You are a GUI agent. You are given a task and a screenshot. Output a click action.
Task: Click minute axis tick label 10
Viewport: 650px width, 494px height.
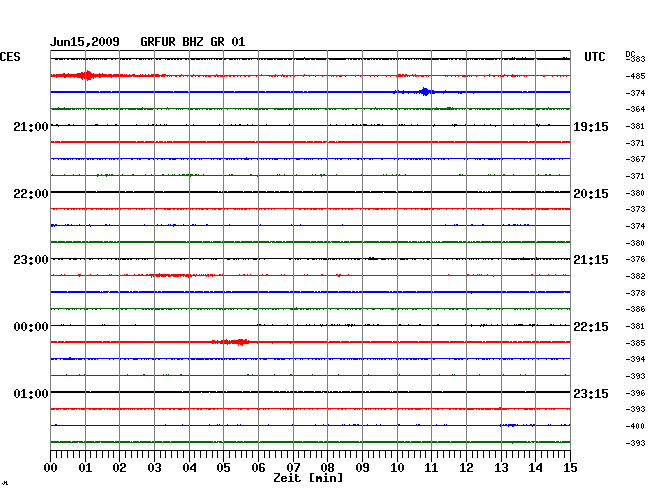point(397,468)
